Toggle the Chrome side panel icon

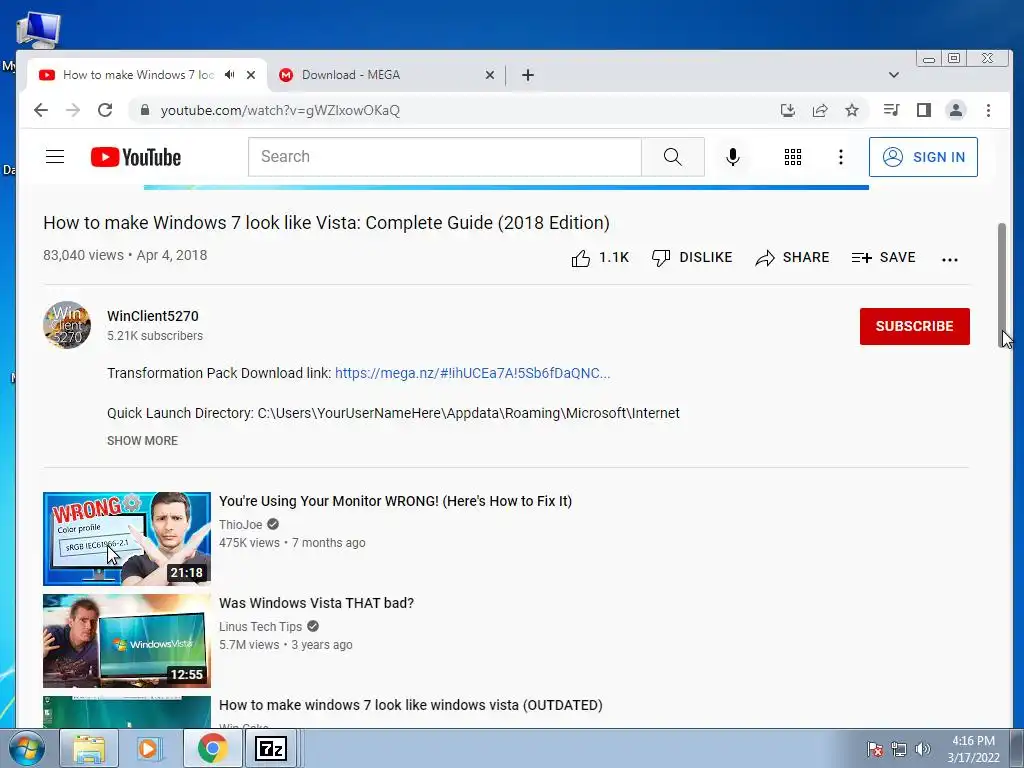[923, 110]
